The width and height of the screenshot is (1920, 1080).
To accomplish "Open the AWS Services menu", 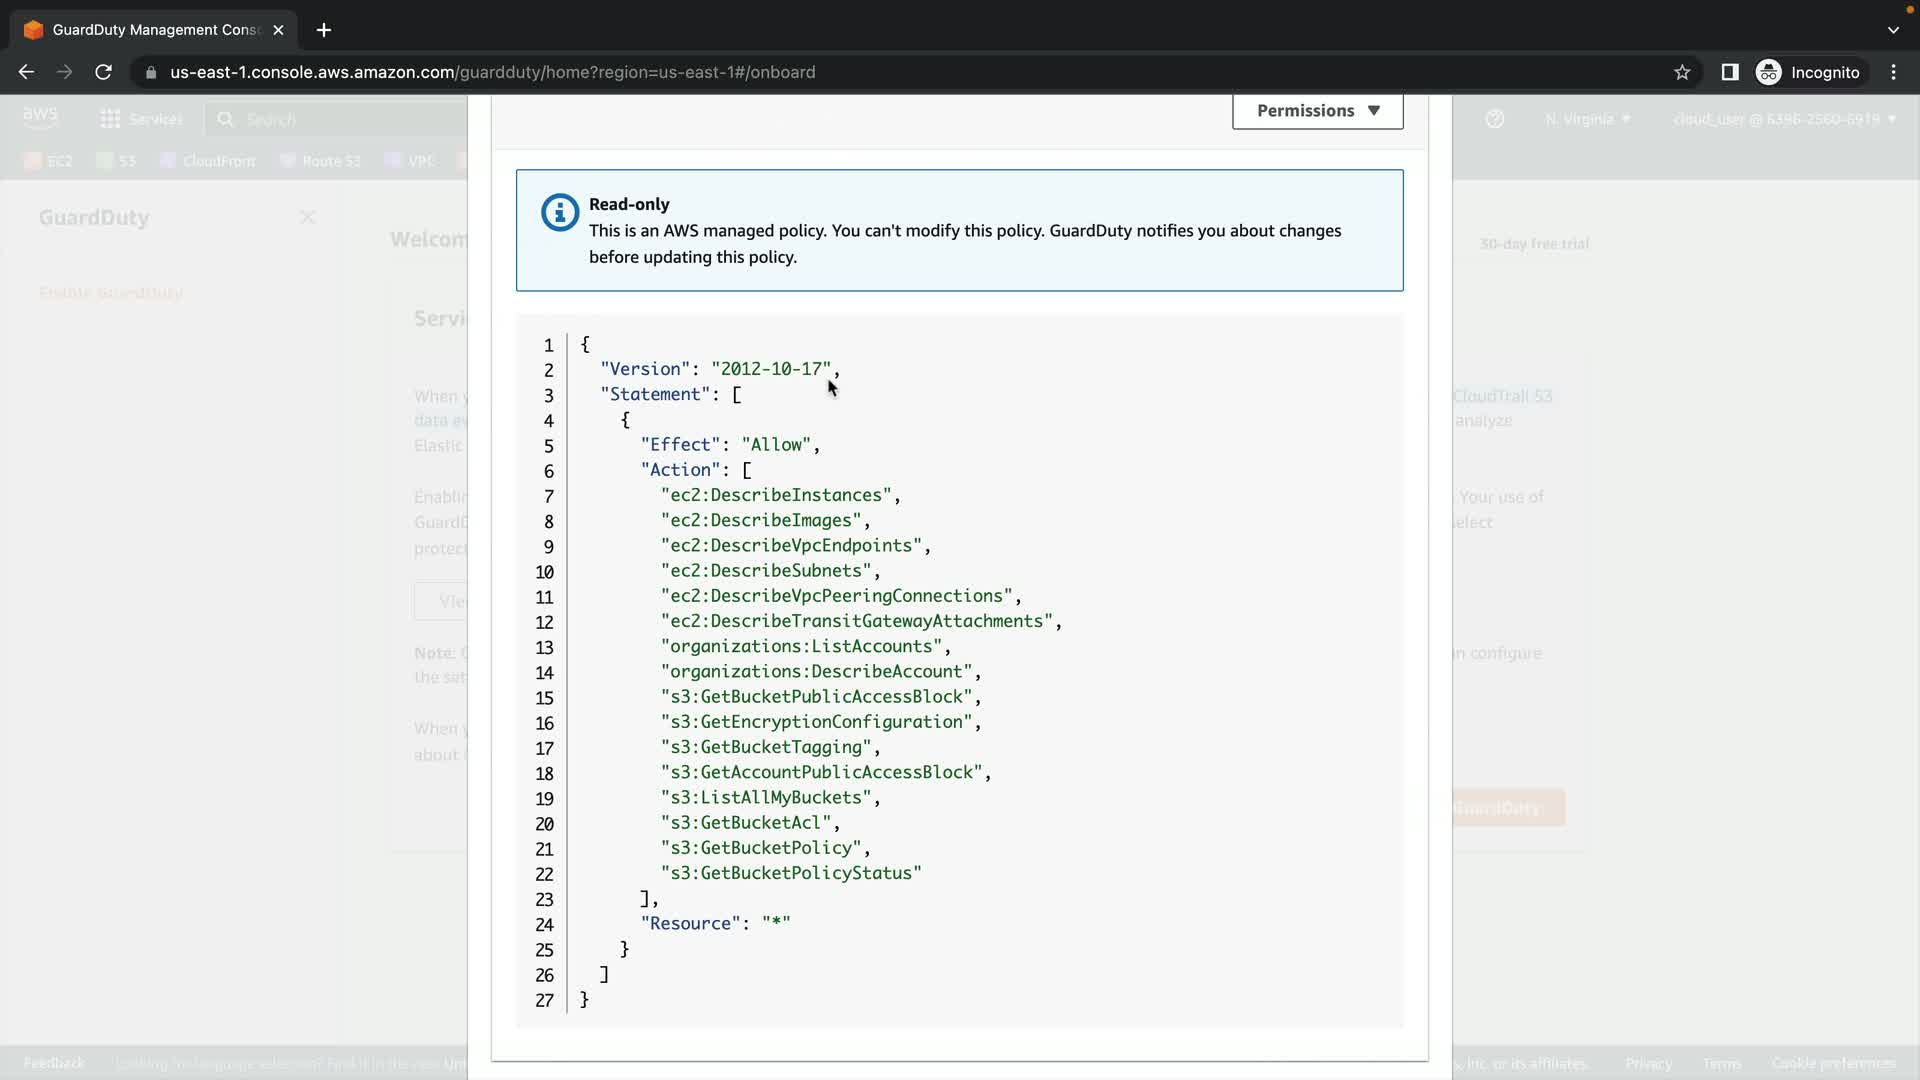I will 141,119.
